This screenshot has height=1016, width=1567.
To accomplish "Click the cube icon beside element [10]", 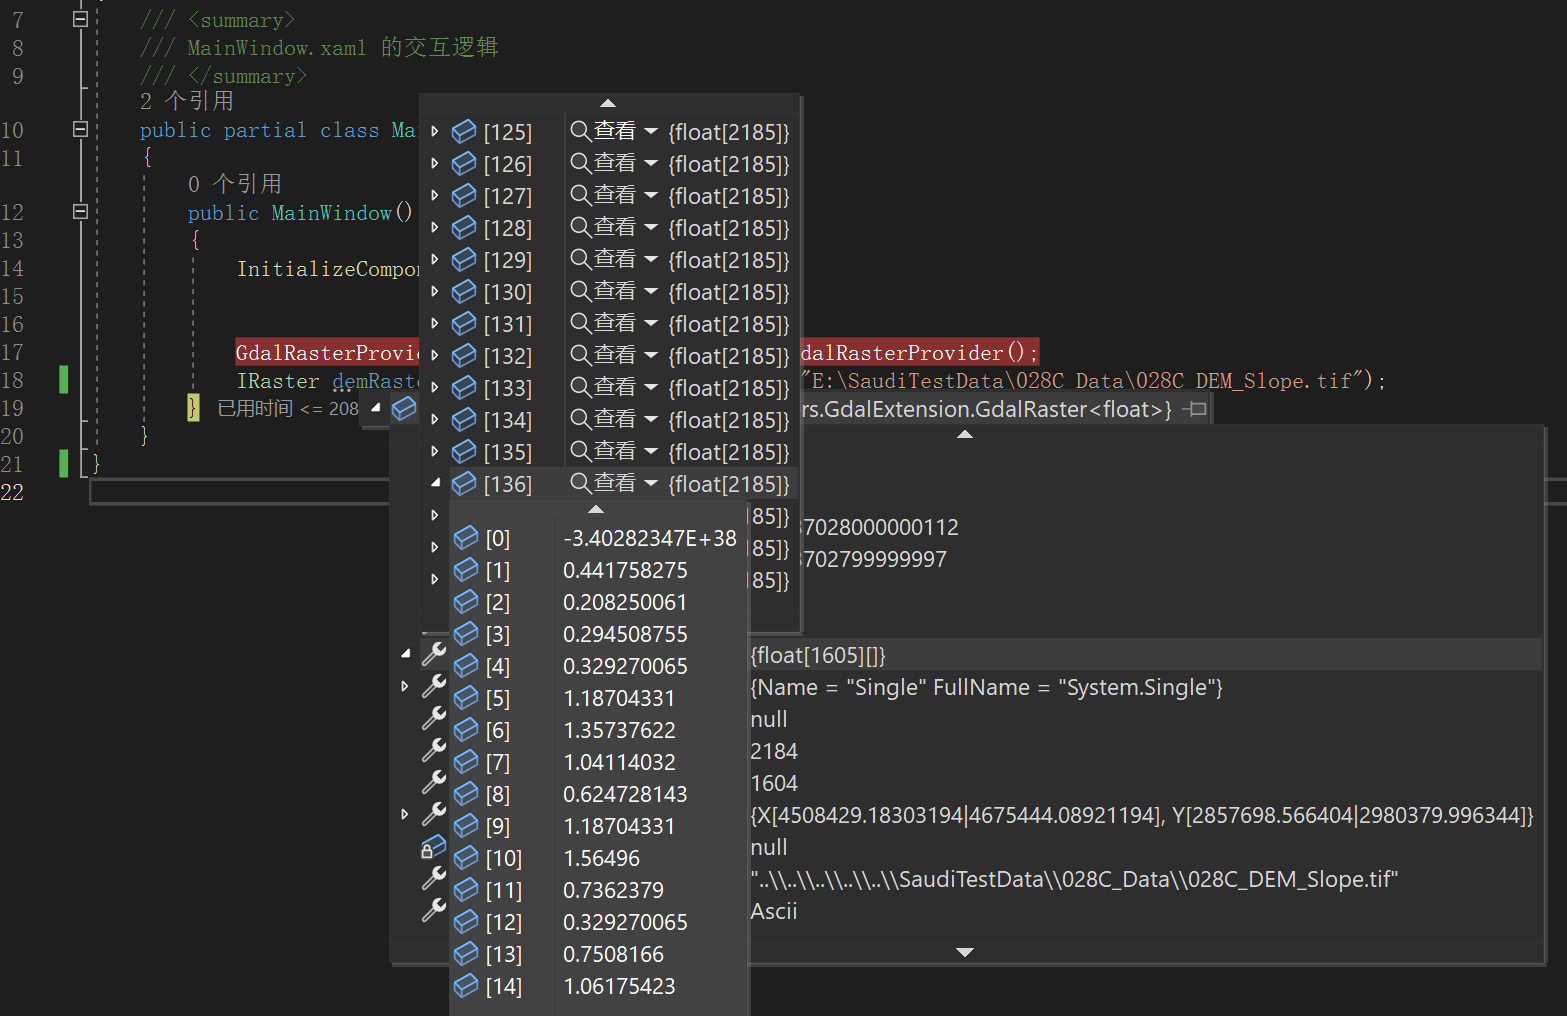I will (466, 858).
